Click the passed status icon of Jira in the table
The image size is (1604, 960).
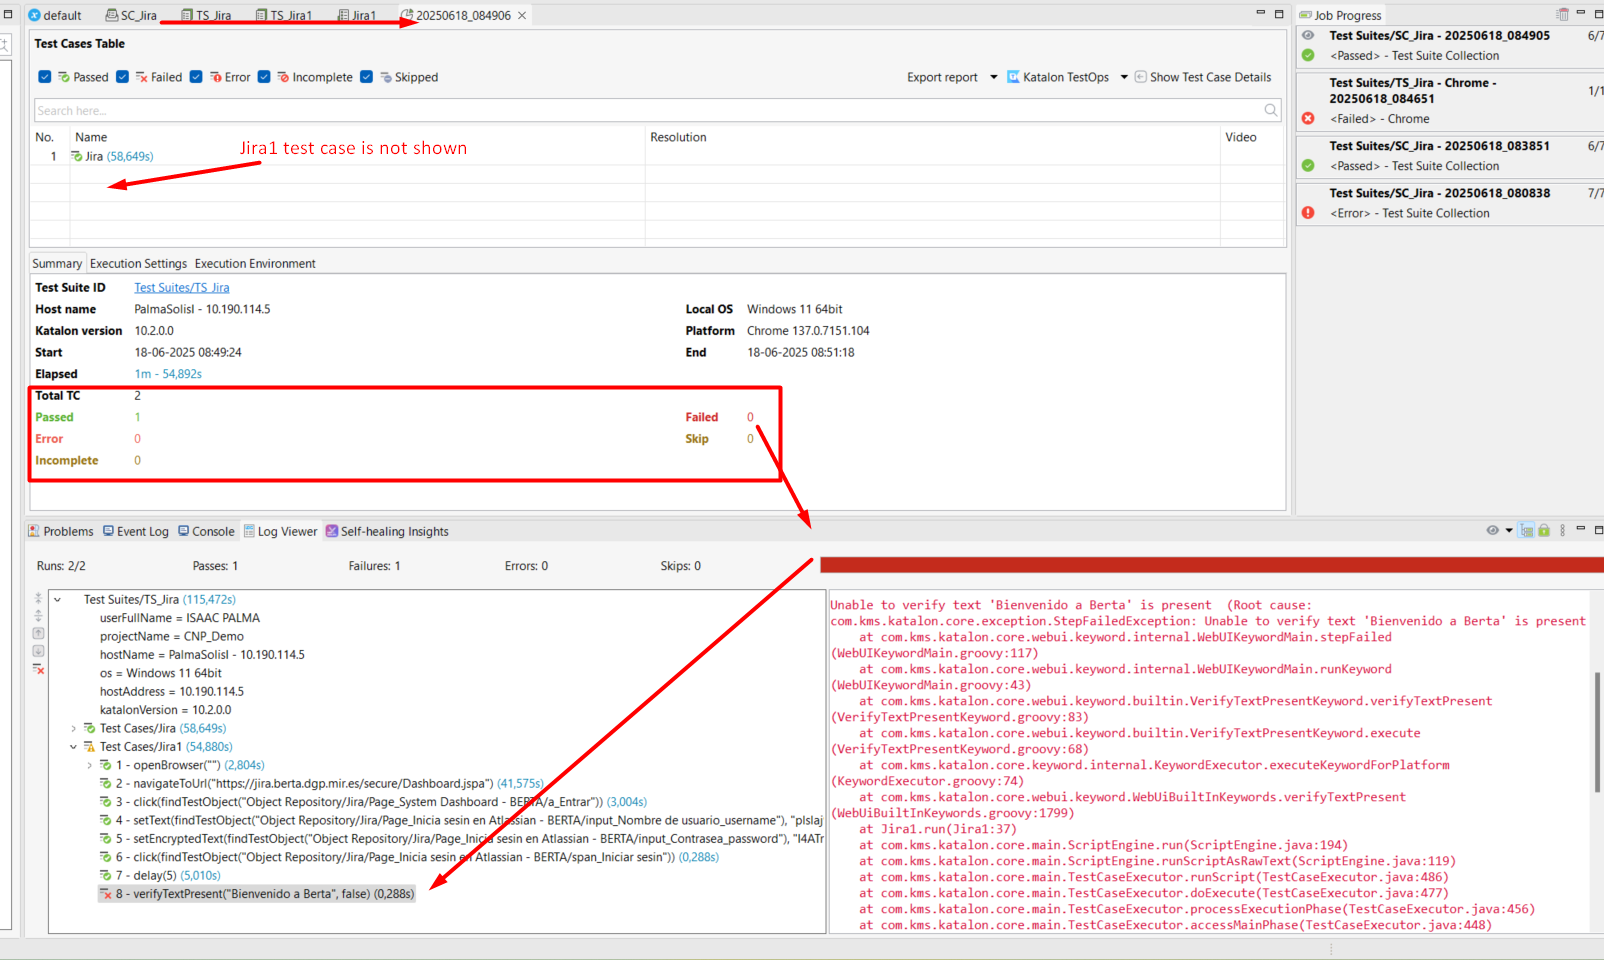(77, 156)
